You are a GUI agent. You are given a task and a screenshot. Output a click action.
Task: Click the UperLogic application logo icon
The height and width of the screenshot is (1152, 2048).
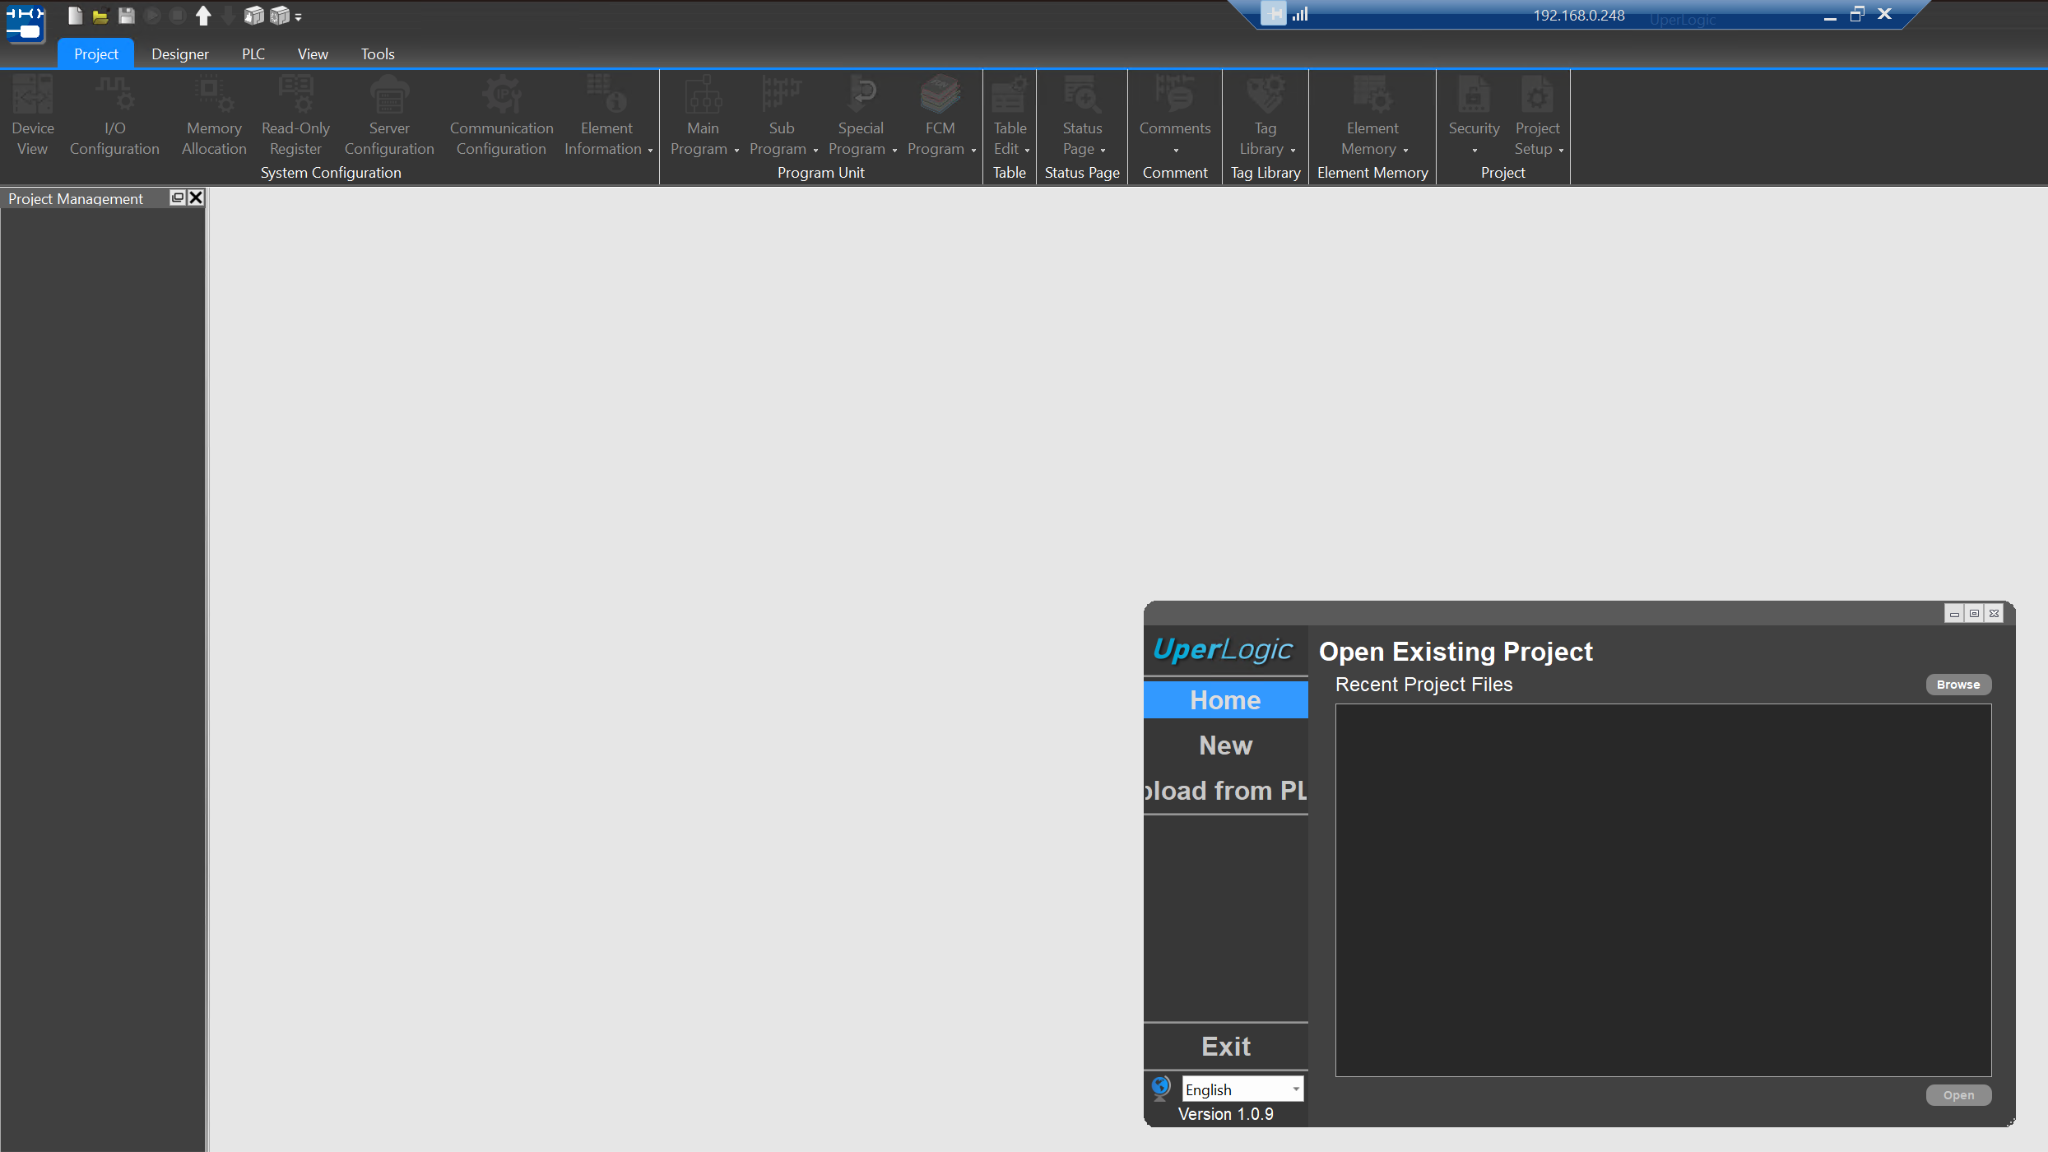(25, 22)
